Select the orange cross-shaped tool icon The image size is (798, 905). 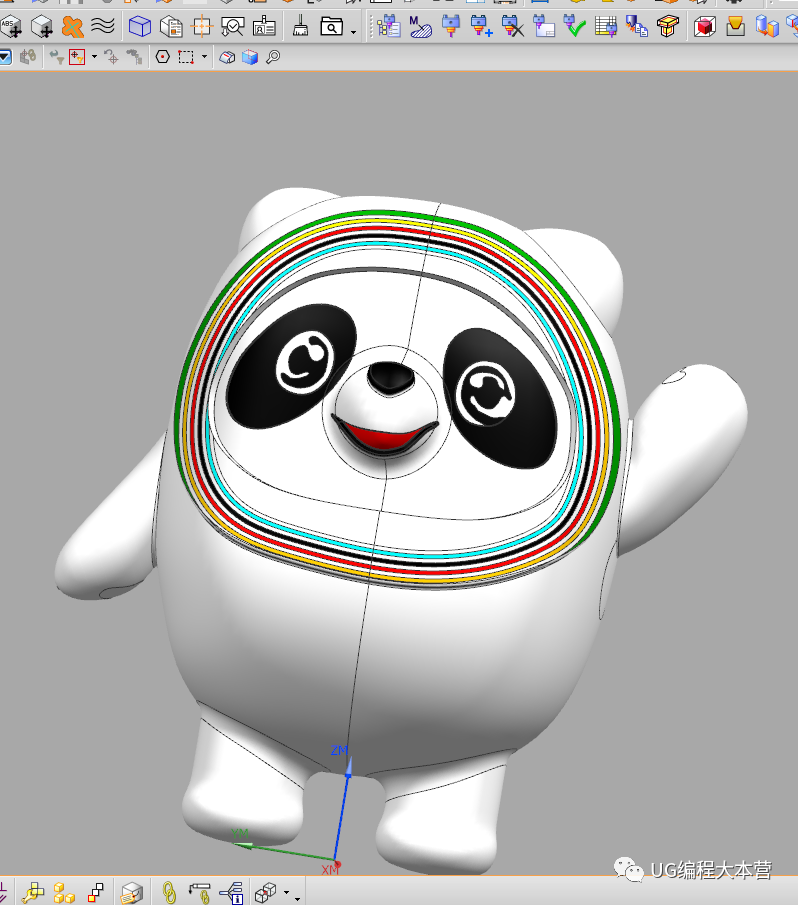click(x=73, y=27)
